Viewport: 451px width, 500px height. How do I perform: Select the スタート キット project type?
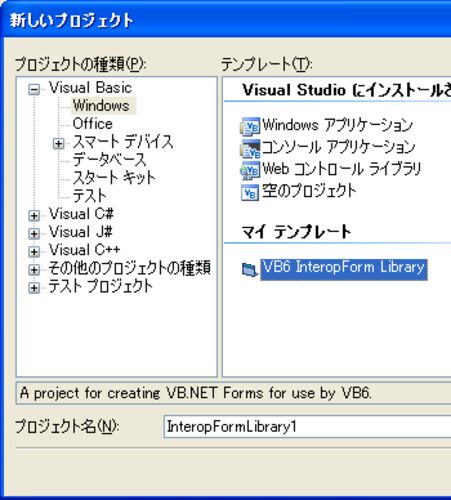(x=114, y=177)
